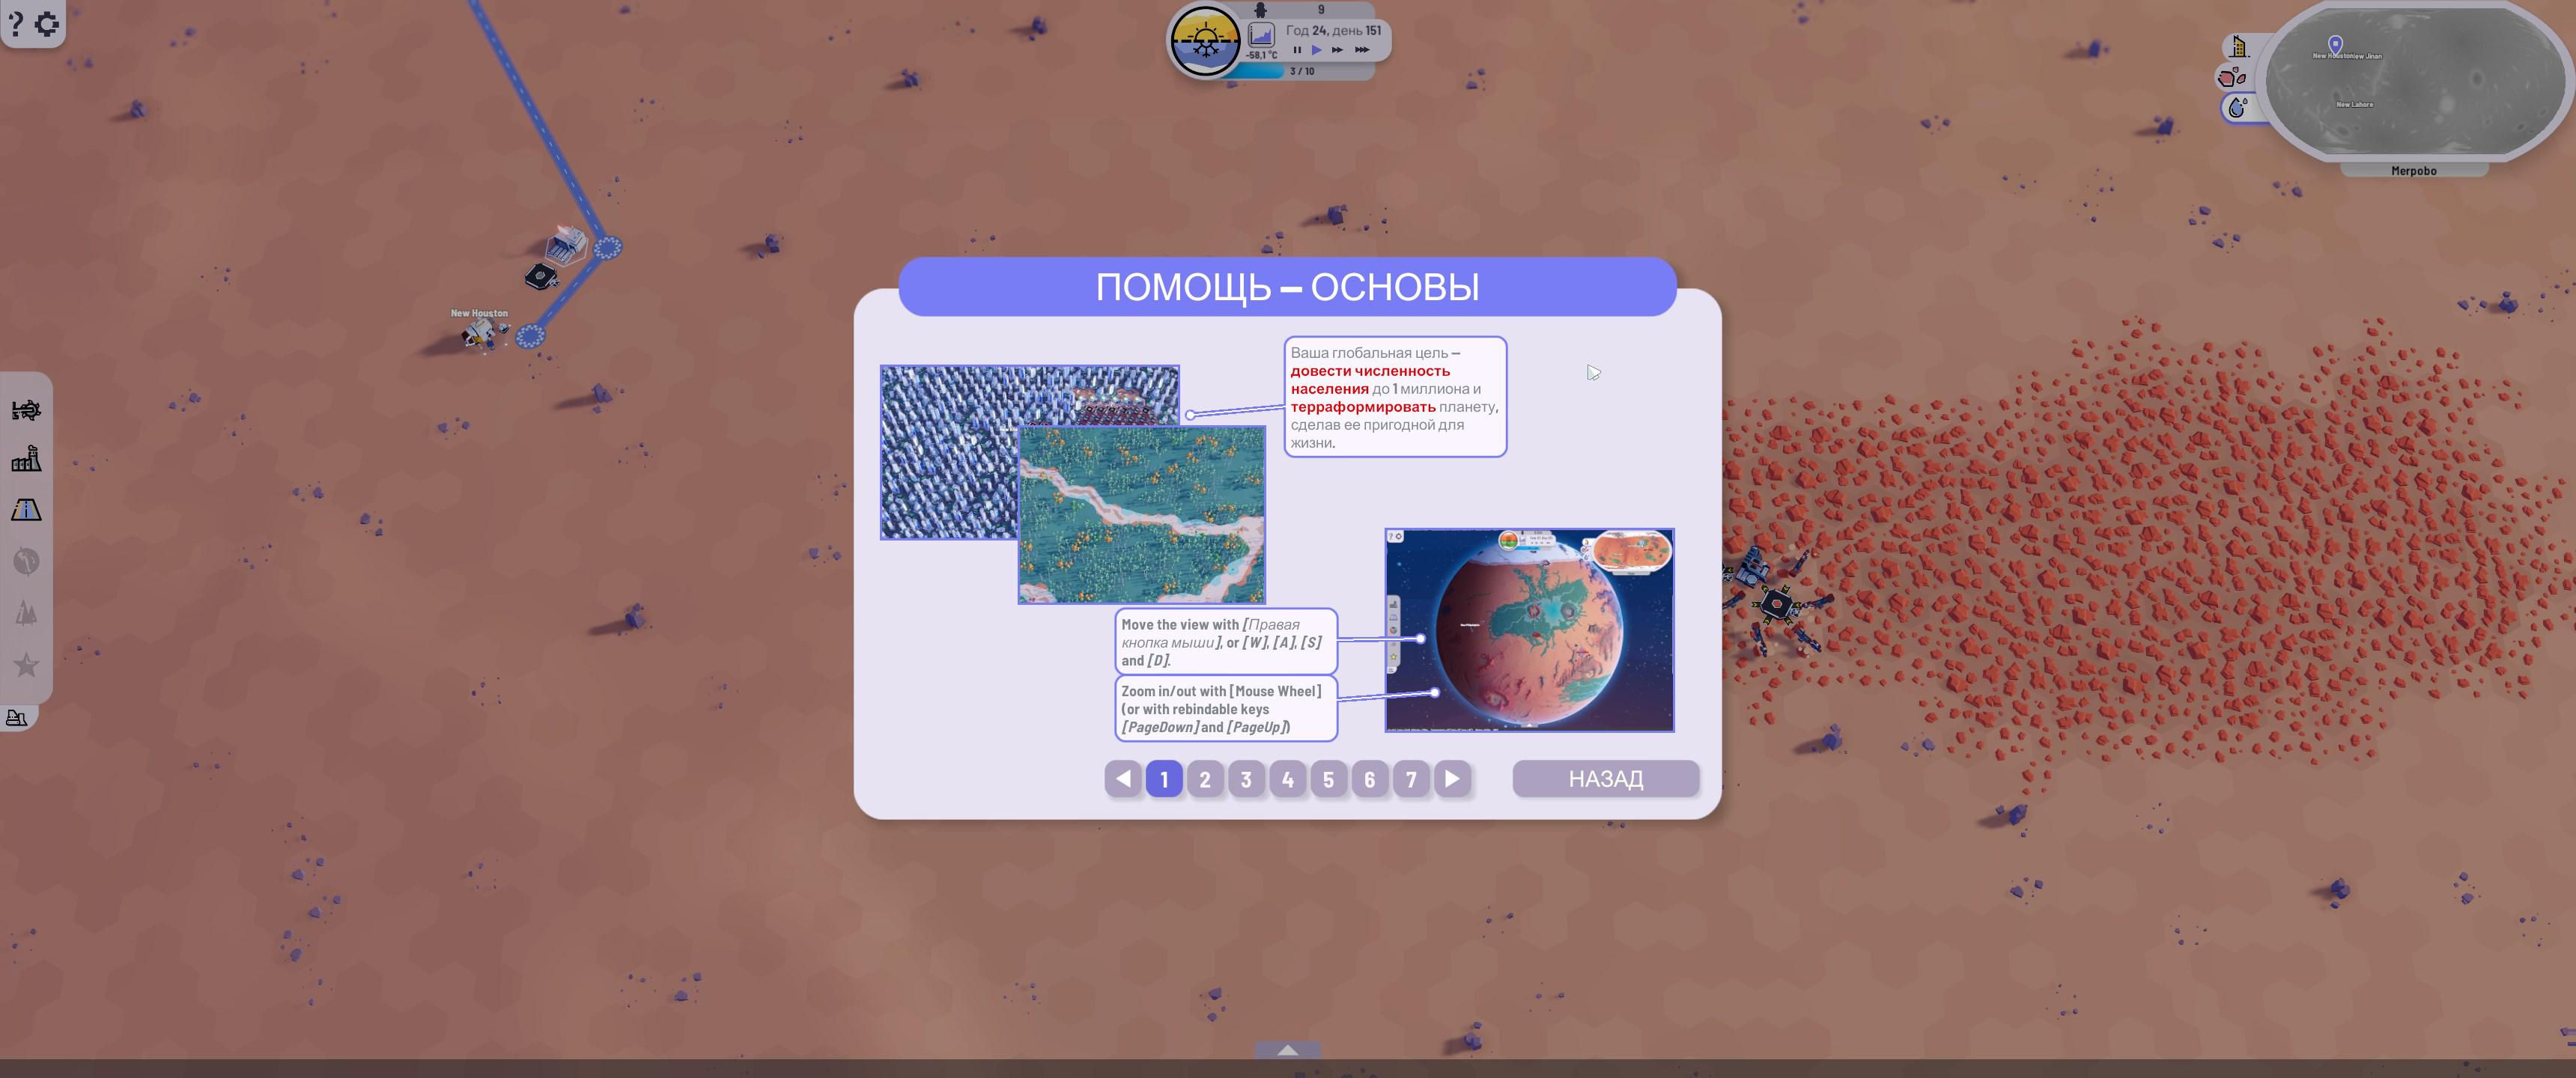Image resolution: width=2576 pixels, height=1078 pixels.
Task: Go to next help page arrow
Action: tap(1452, 779)
